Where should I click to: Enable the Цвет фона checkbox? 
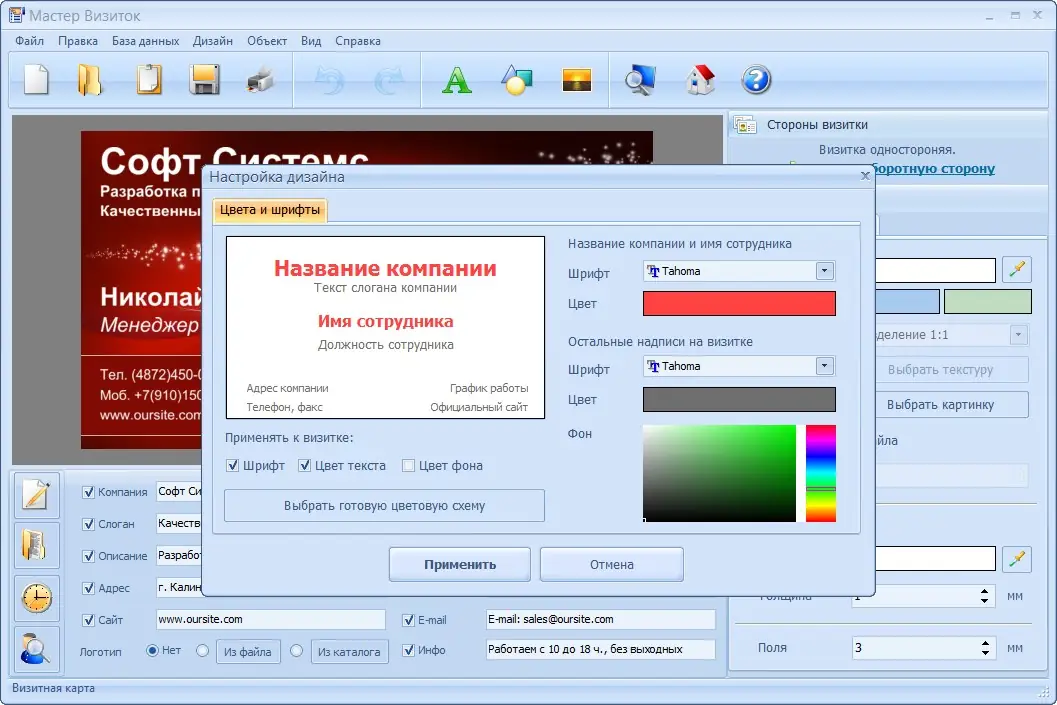[409, 466]
